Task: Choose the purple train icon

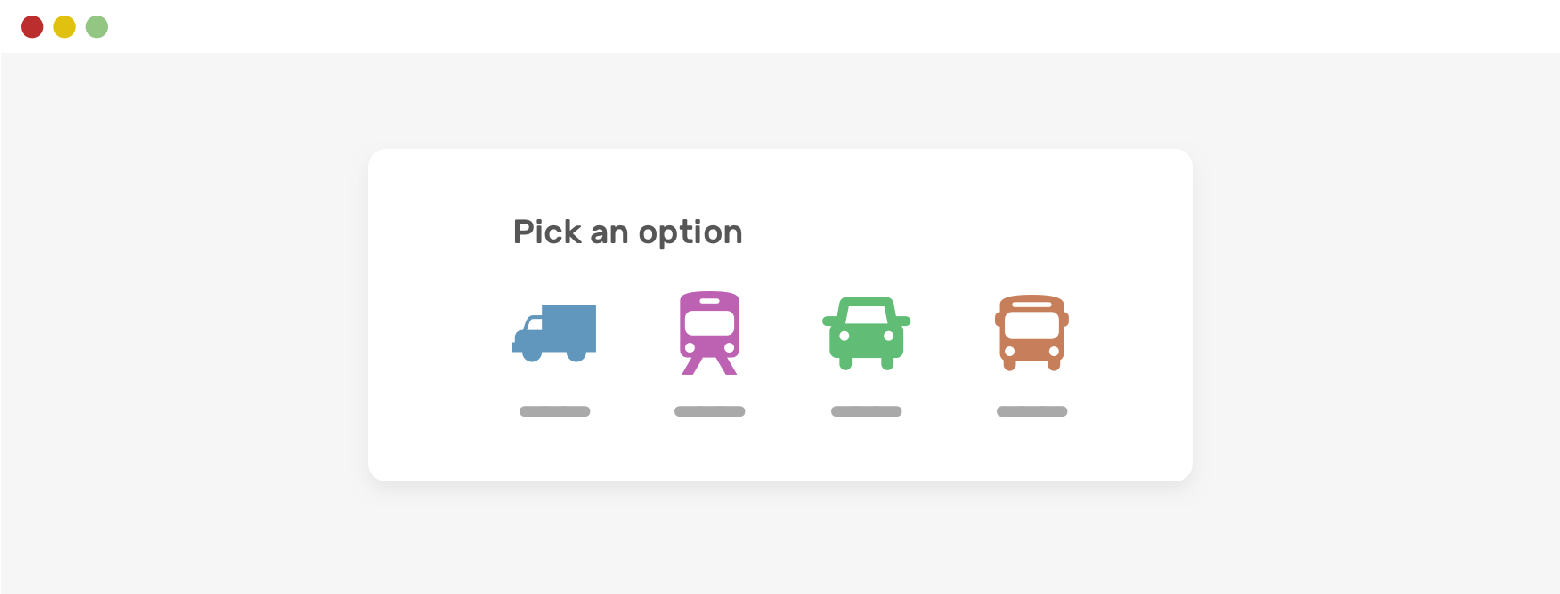Action: coord(709,333)
